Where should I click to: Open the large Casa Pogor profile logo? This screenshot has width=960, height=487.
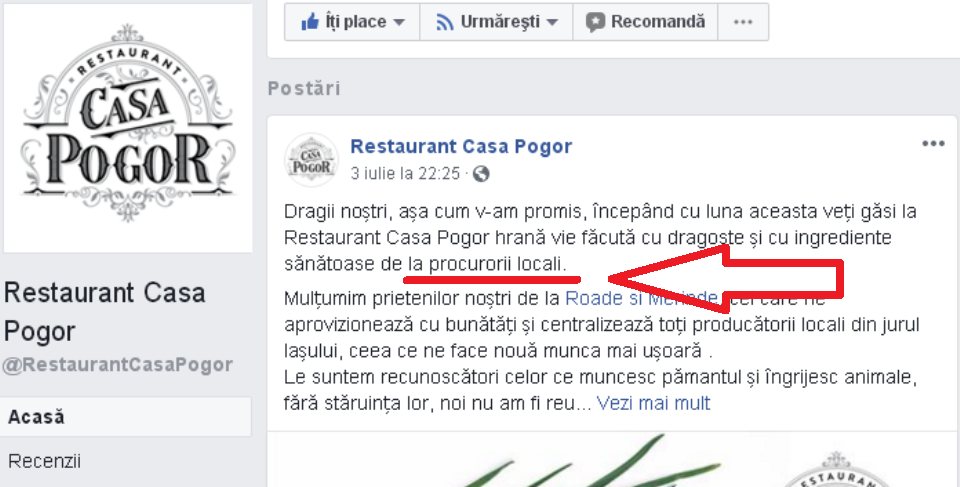click(x=127, y=127)
